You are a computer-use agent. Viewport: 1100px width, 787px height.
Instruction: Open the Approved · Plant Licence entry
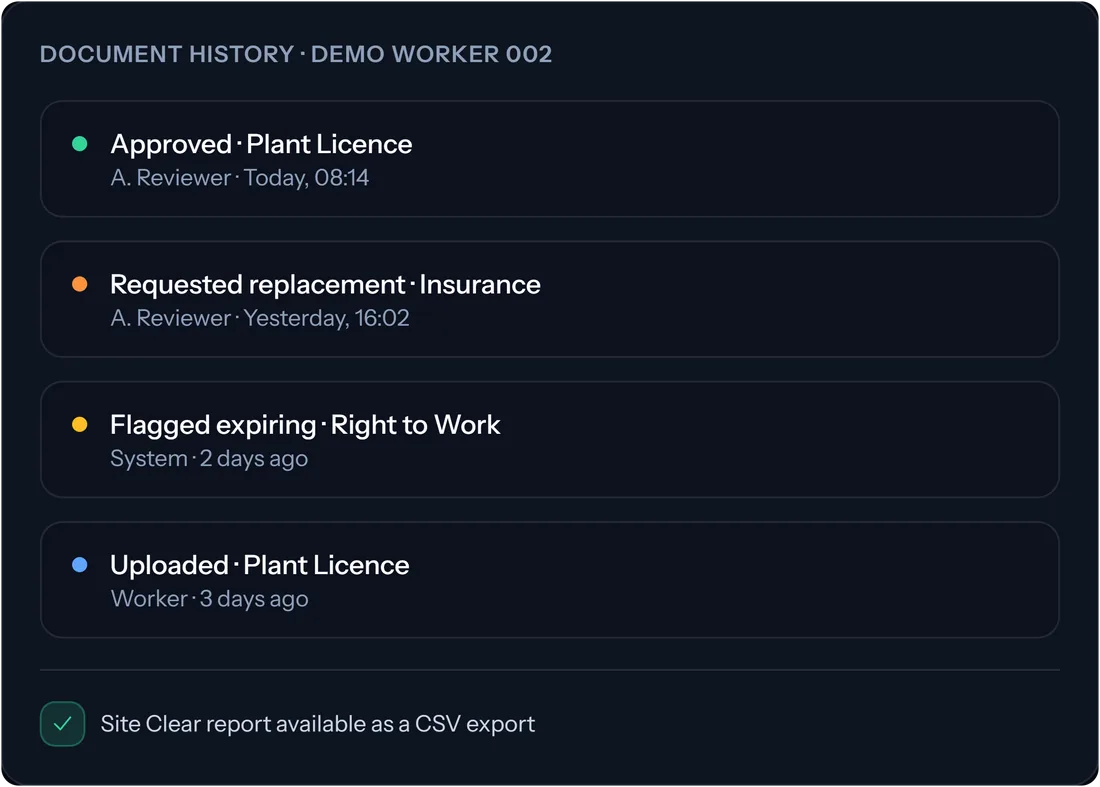pyautogui.click(x=549, y=159)
